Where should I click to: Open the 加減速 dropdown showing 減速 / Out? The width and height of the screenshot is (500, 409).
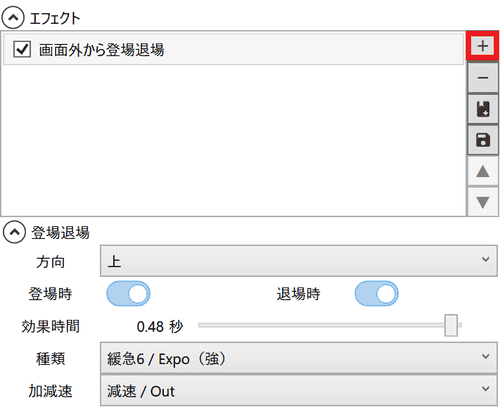299,391
